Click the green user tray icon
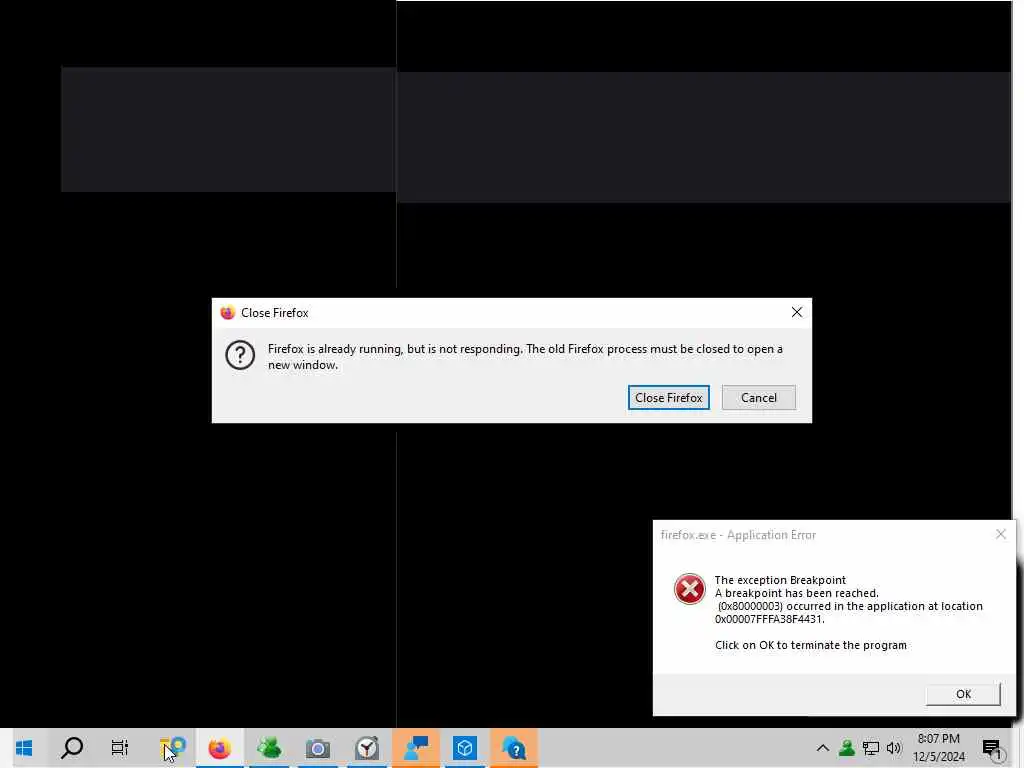Image resolution: width=1024 pixels, height=768 pixels. [x=846, y=748]
